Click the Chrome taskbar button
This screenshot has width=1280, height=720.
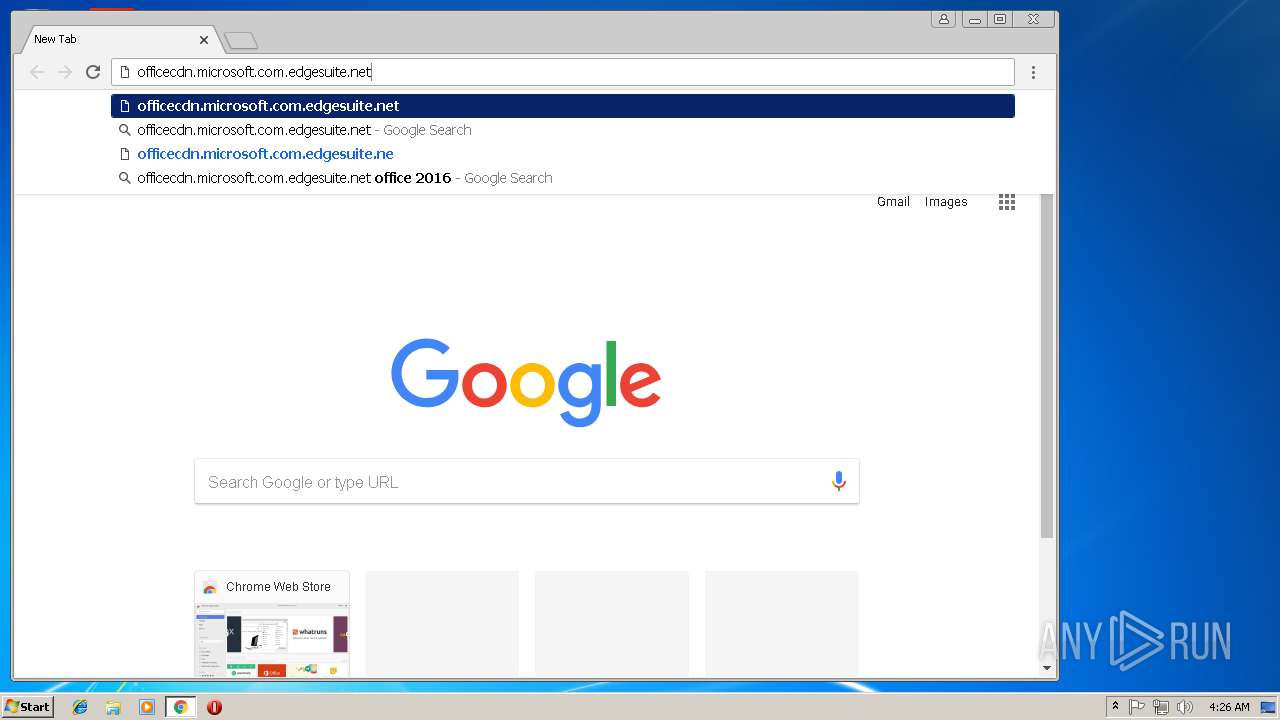coord(180,707)
